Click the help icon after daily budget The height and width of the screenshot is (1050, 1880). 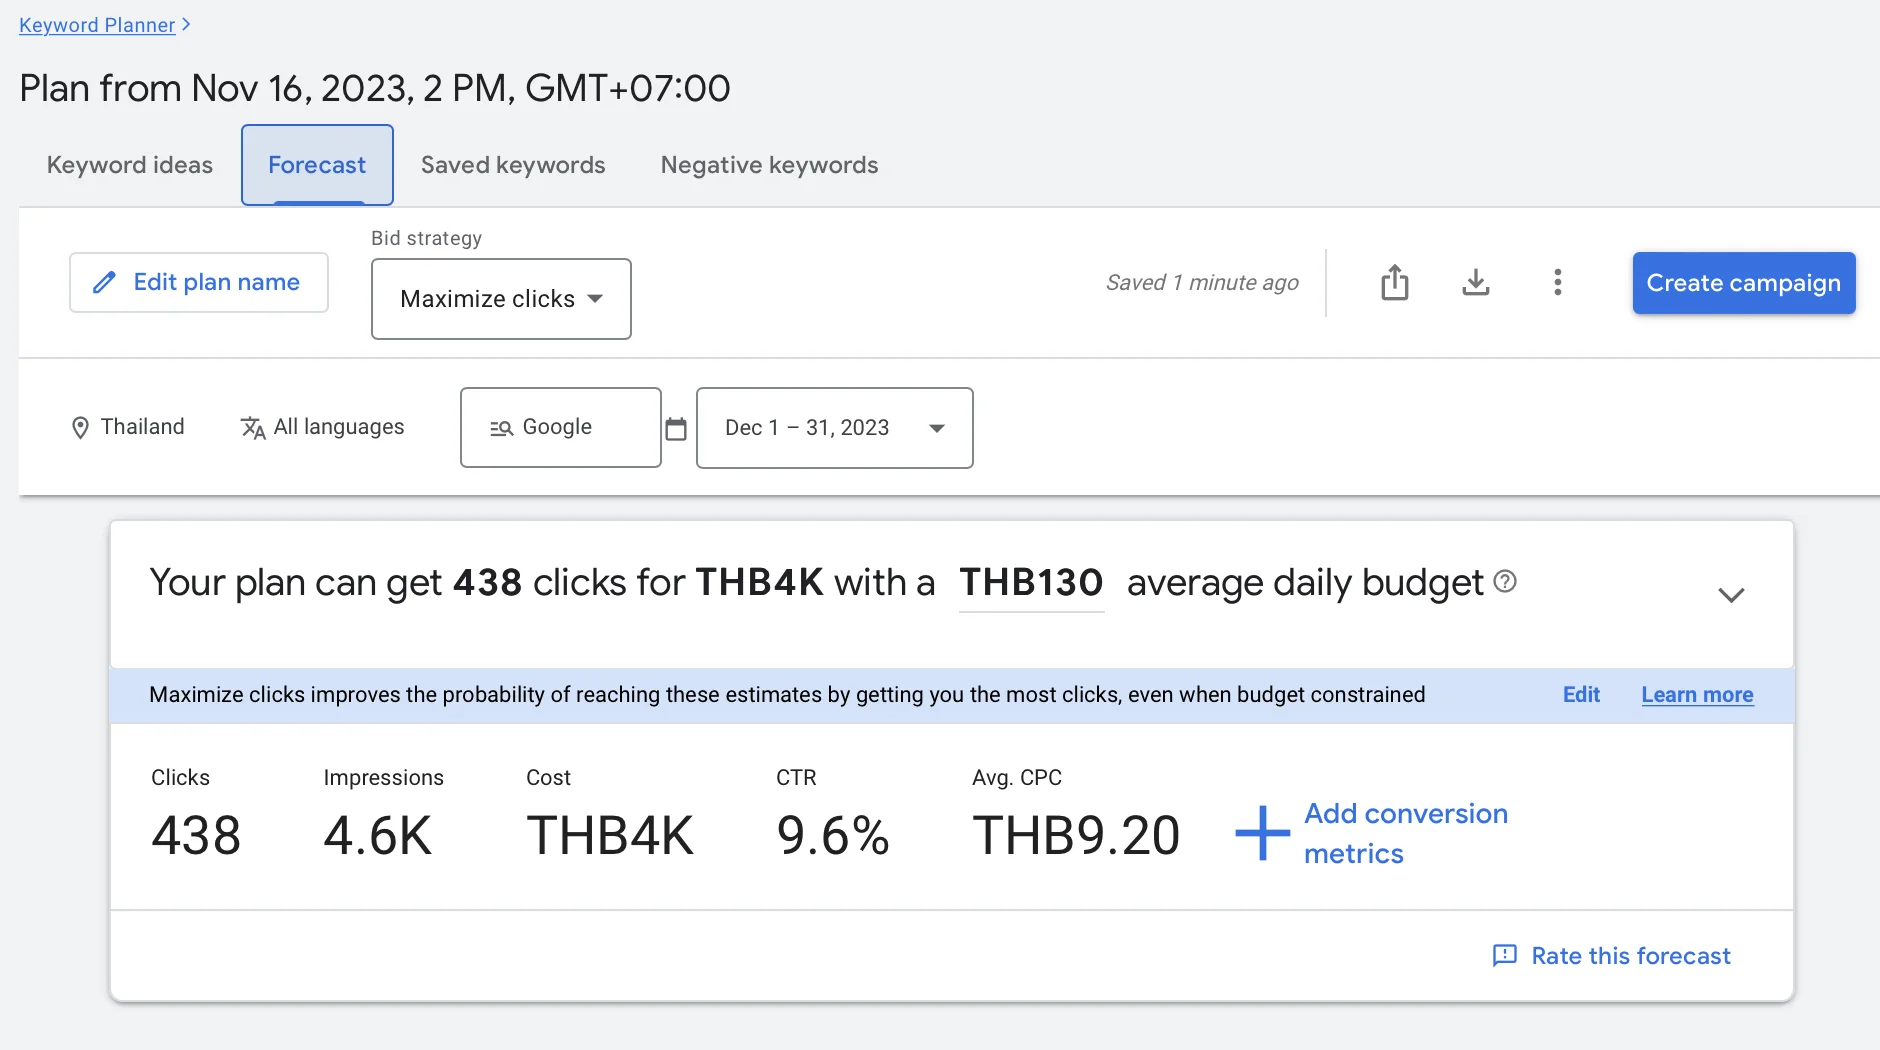1505,581
